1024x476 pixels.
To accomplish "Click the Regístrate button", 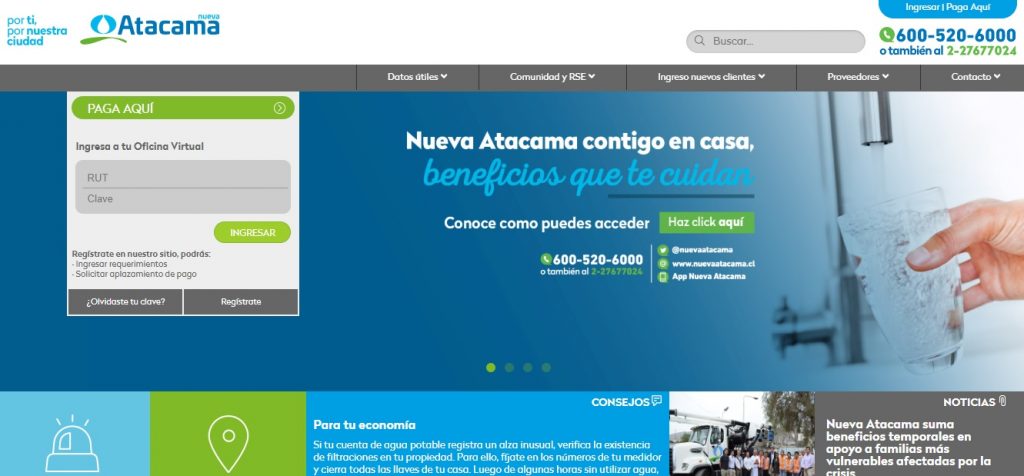I will (241, 302).
